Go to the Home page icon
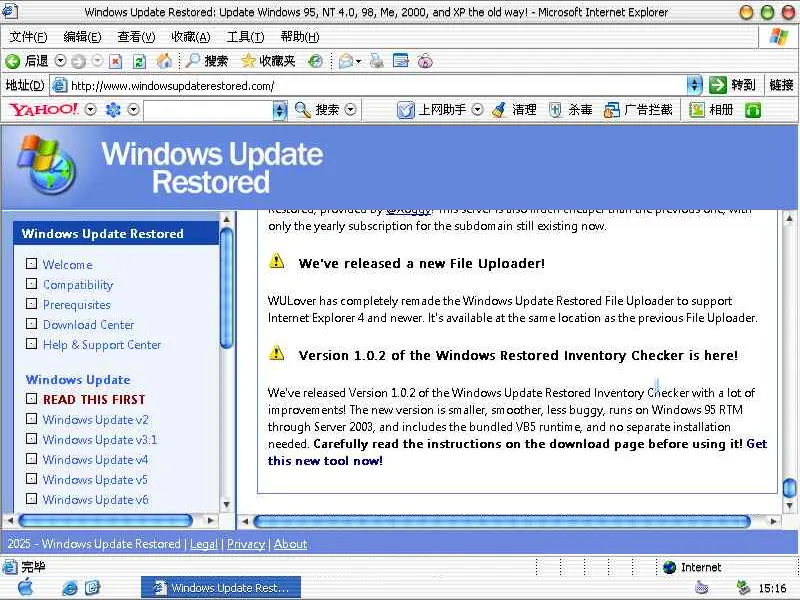The image size is (800, 600). point(164,61)
